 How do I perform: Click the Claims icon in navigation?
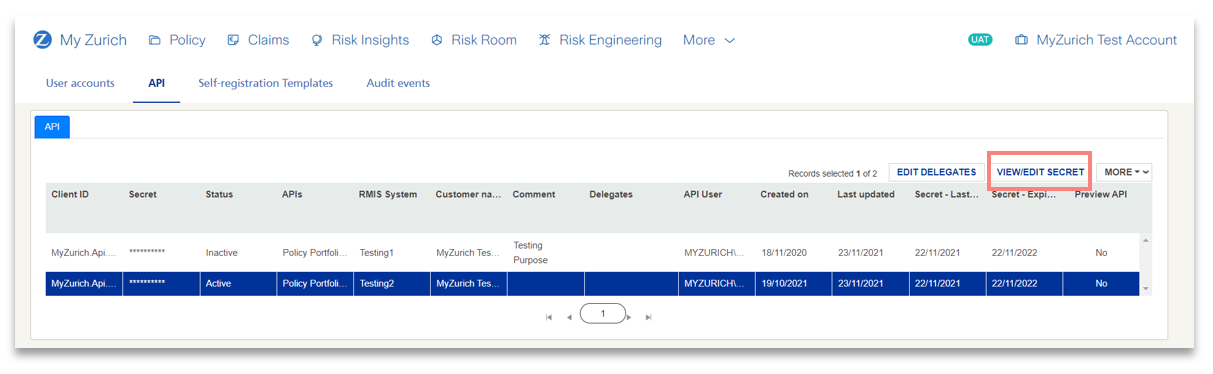(x=233, y=41)
